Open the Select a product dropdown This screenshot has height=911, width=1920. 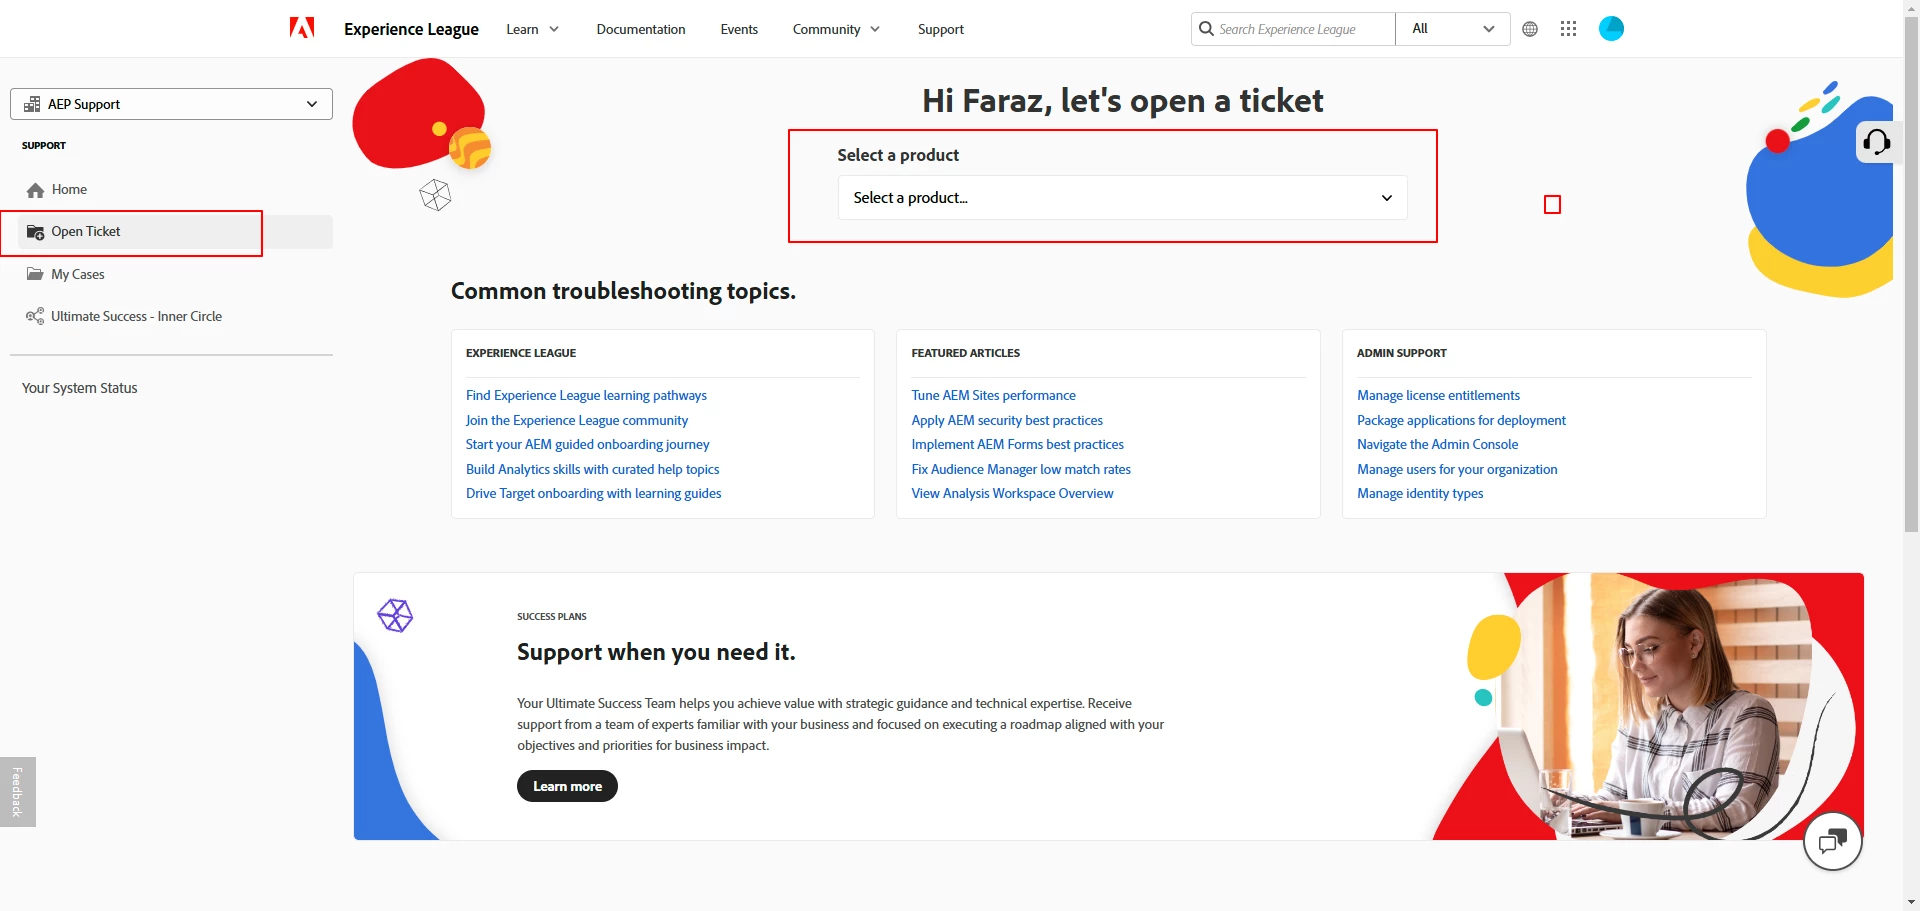[1122, 198]
